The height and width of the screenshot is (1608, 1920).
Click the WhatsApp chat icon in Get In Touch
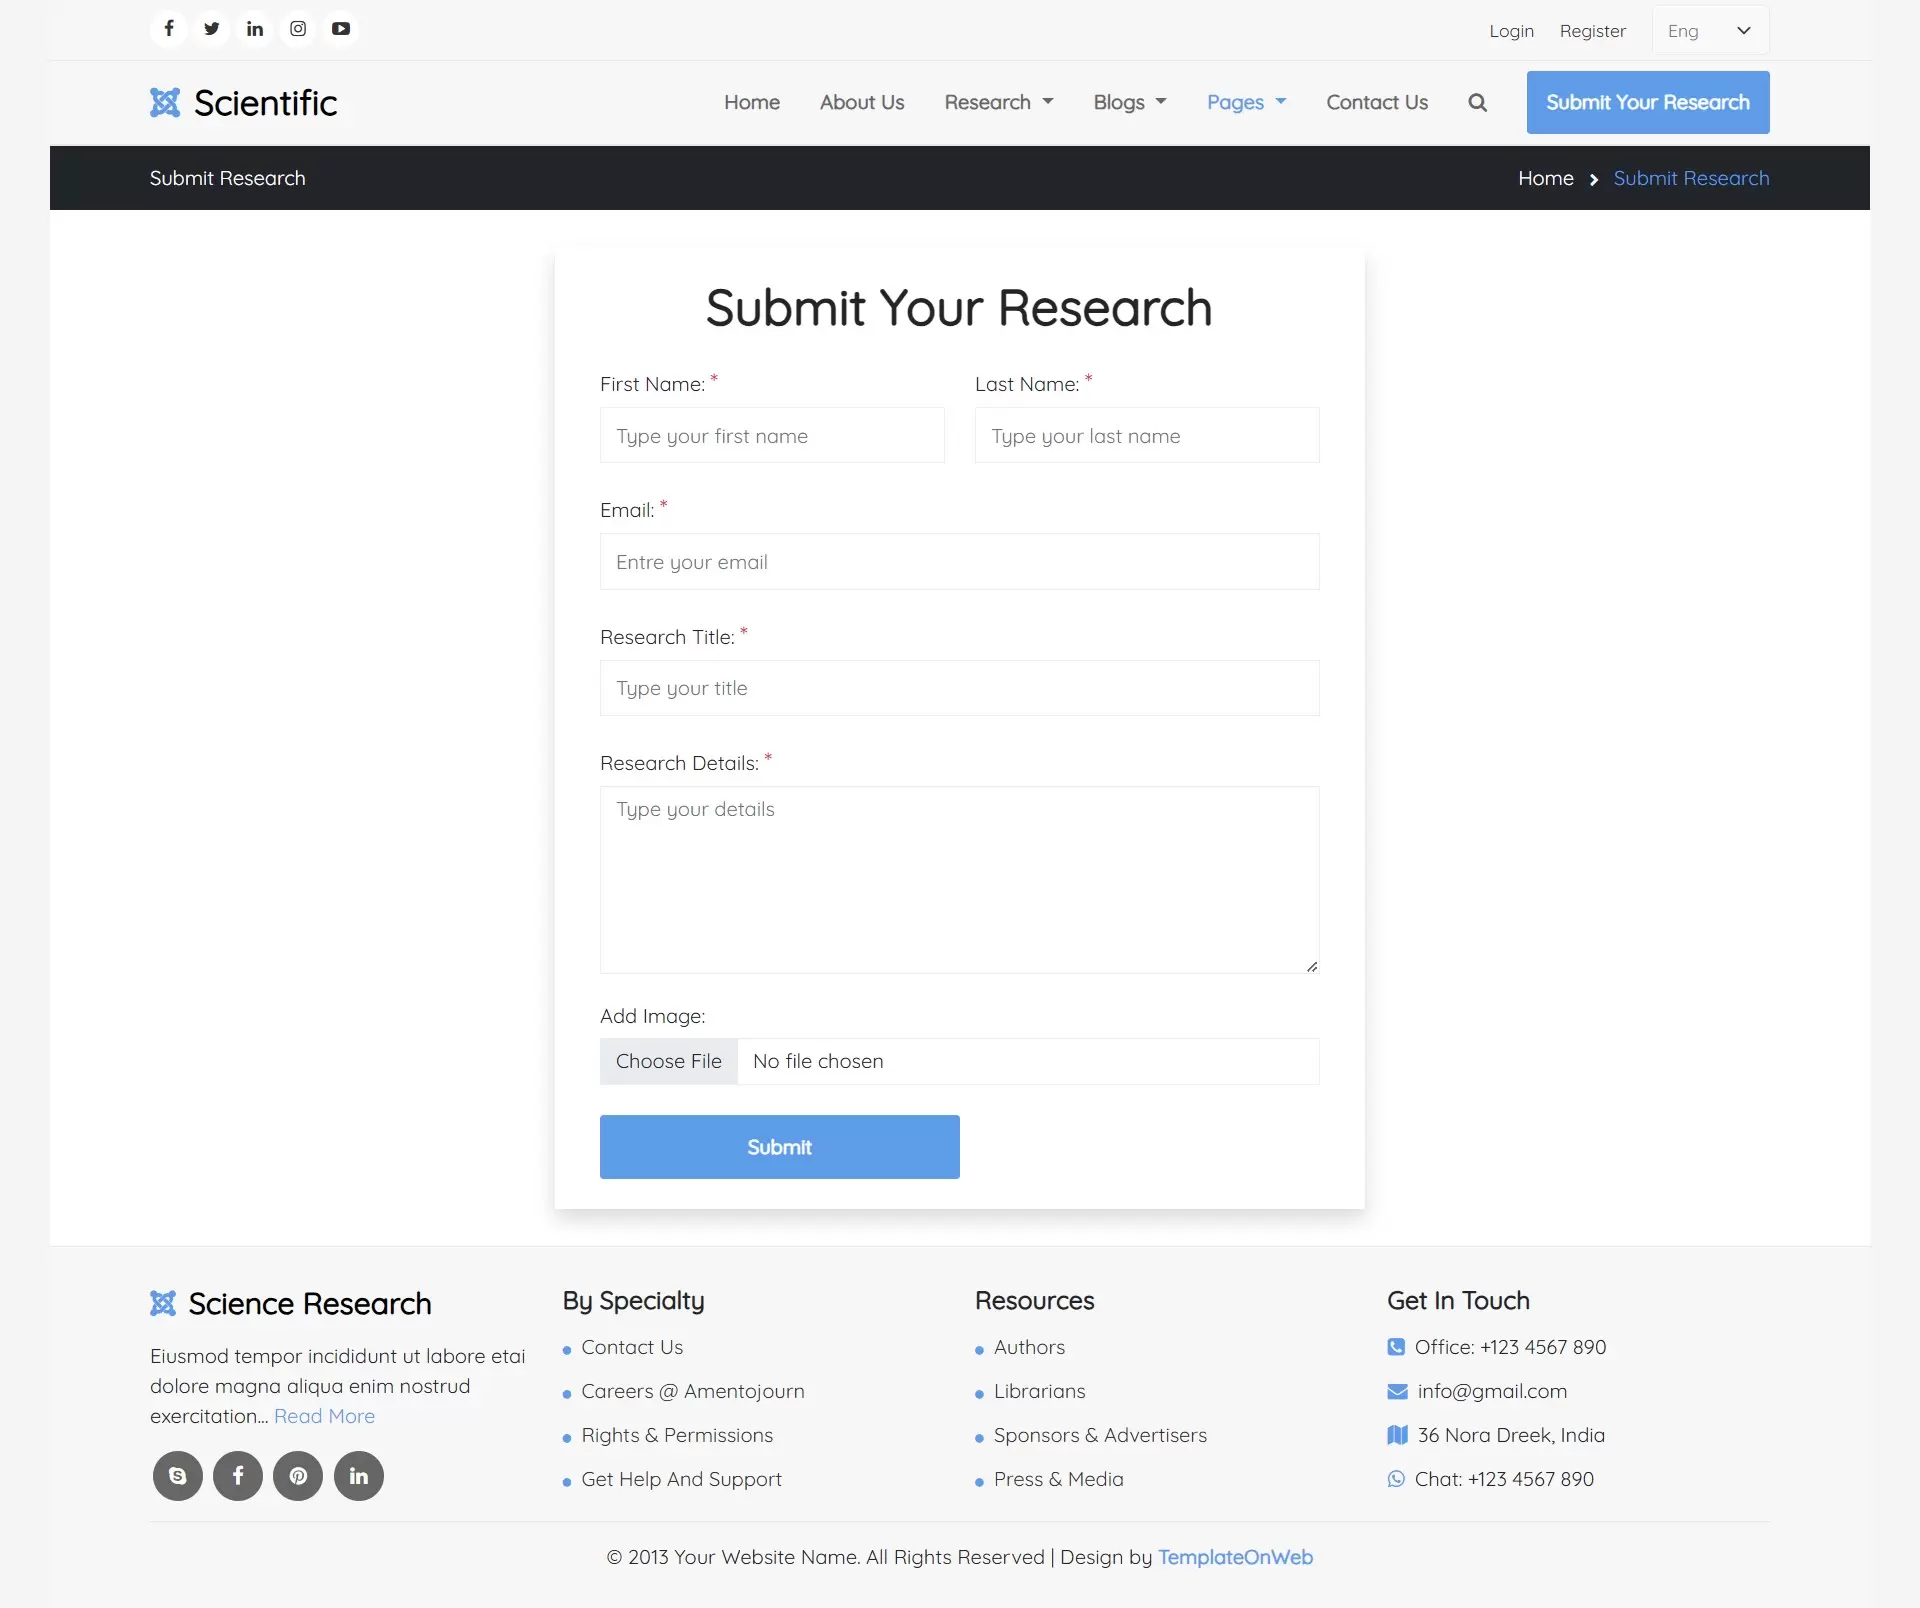[x=1396, y=1479]
